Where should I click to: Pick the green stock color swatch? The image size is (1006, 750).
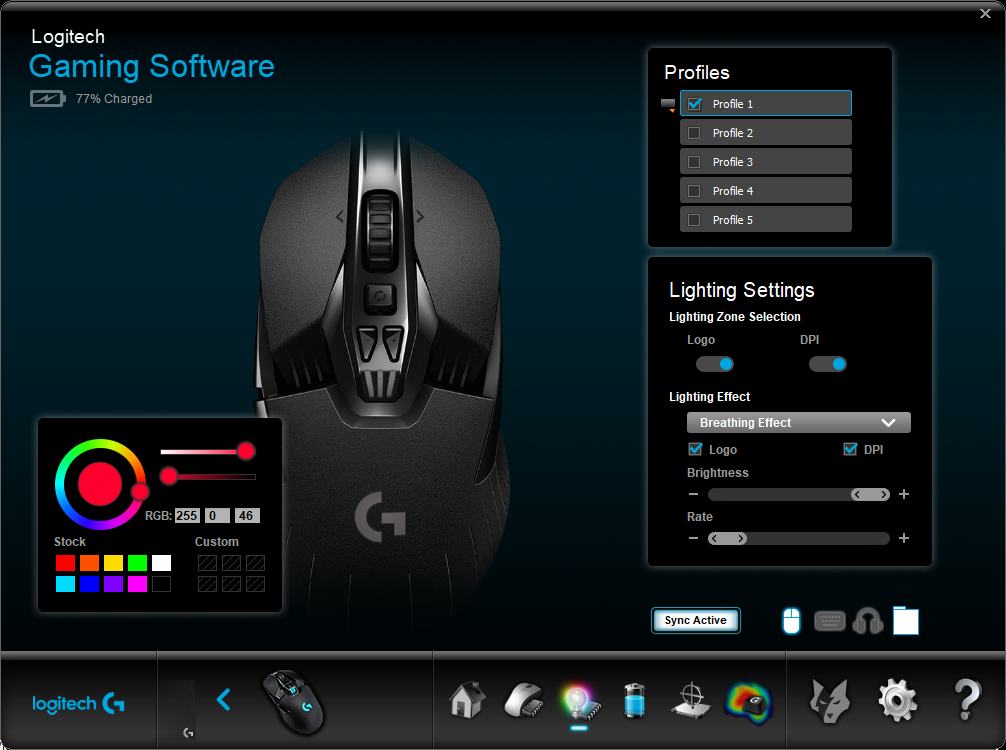(137, 563)
